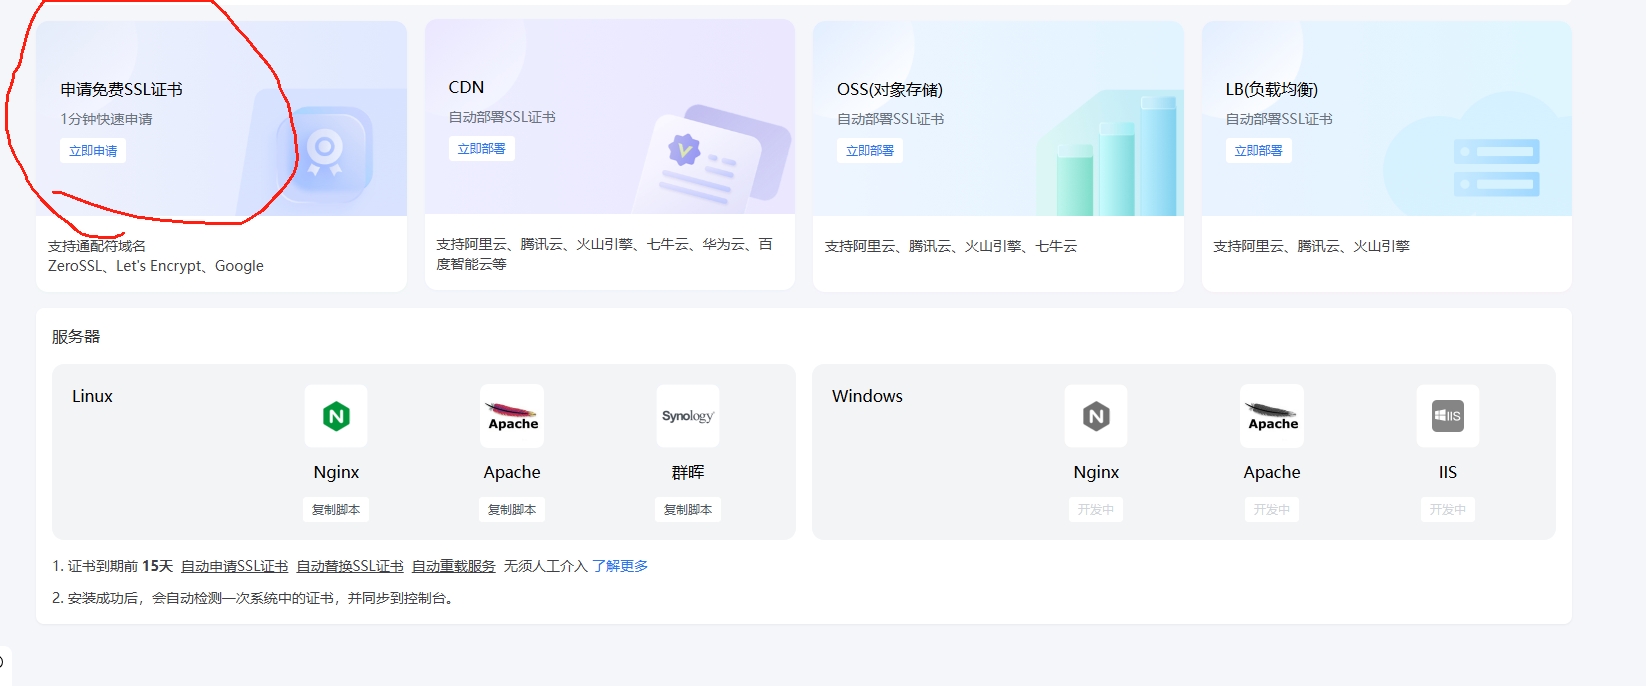The height and width of the screenshot is (686, 1646).
Task: Click the 服务器 section heading
Action: point(76,337)
